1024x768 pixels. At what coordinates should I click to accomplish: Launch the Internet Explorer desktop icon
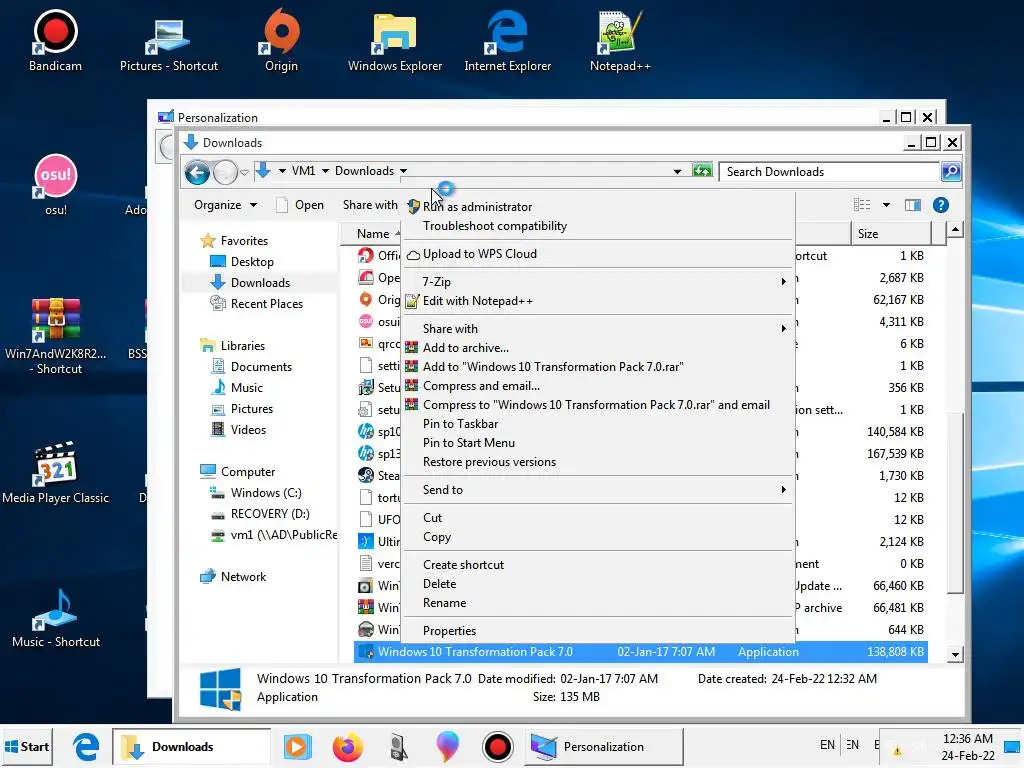[507, 40]
